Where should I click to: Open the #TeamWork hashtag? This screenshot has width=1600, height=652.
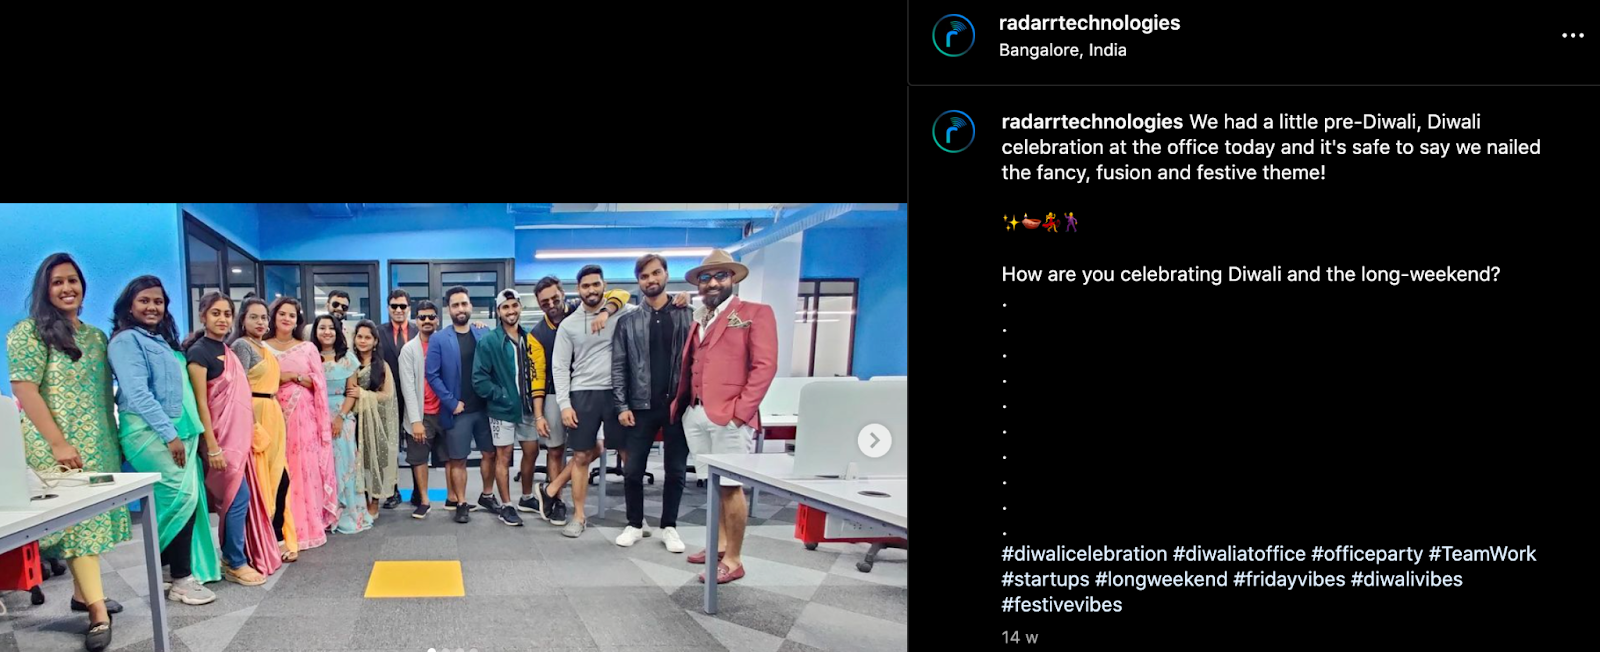click(1482, 554)
